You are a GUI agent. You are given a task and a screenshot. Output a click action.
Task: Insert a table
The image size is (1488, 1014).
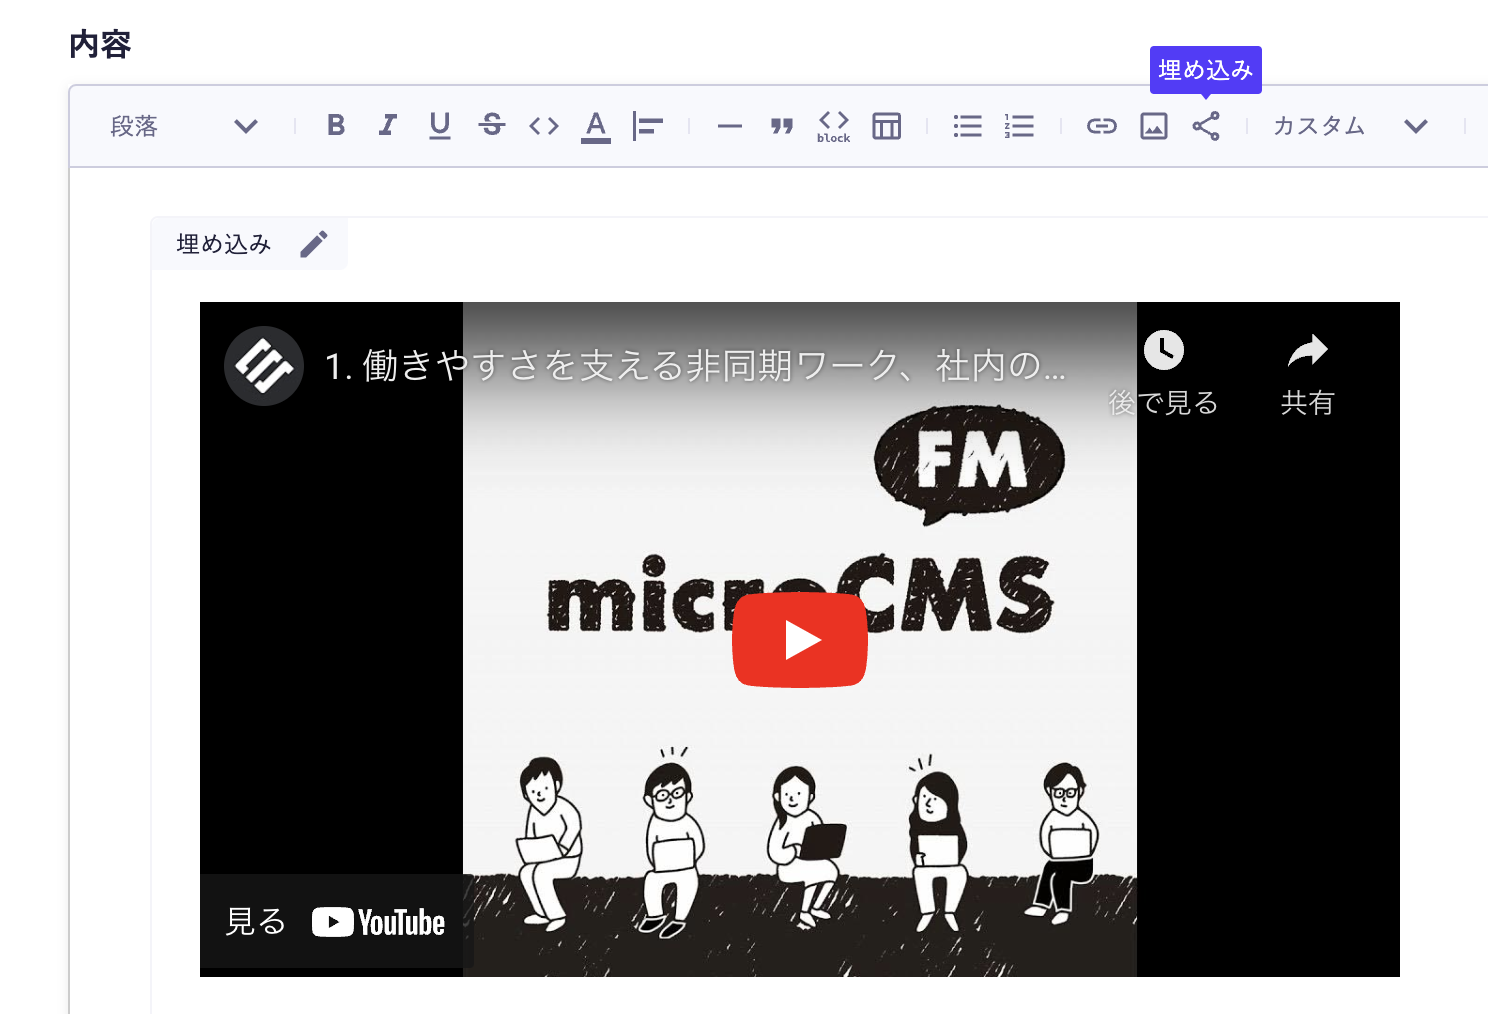tap(887, 125)
